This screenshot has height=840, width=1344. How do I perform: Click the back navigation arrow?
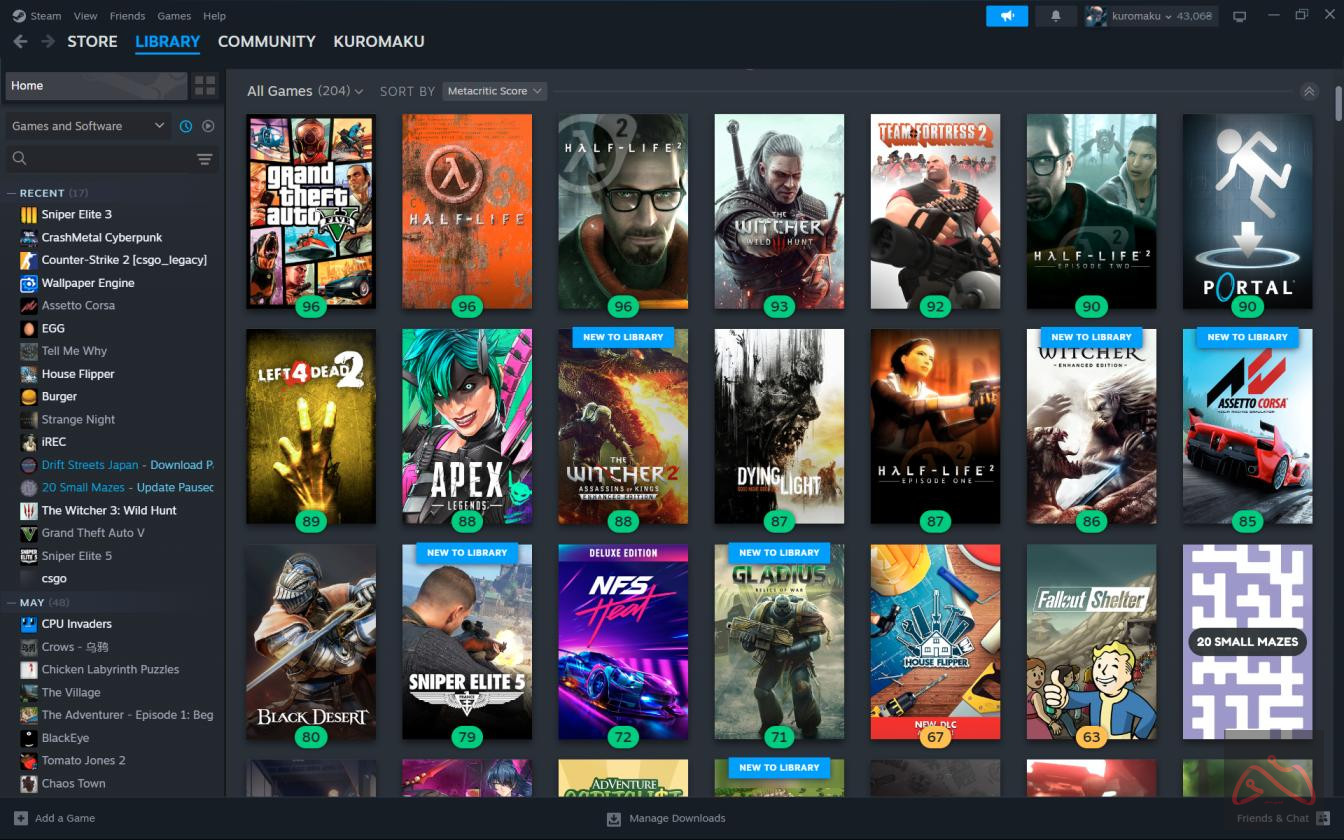point(20,42)
